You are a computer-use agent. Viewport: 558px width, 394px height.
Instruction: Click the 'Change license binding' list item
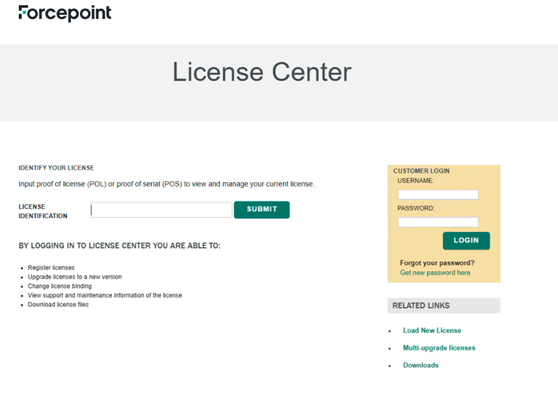pyautogui.click(x=60, y=286)
